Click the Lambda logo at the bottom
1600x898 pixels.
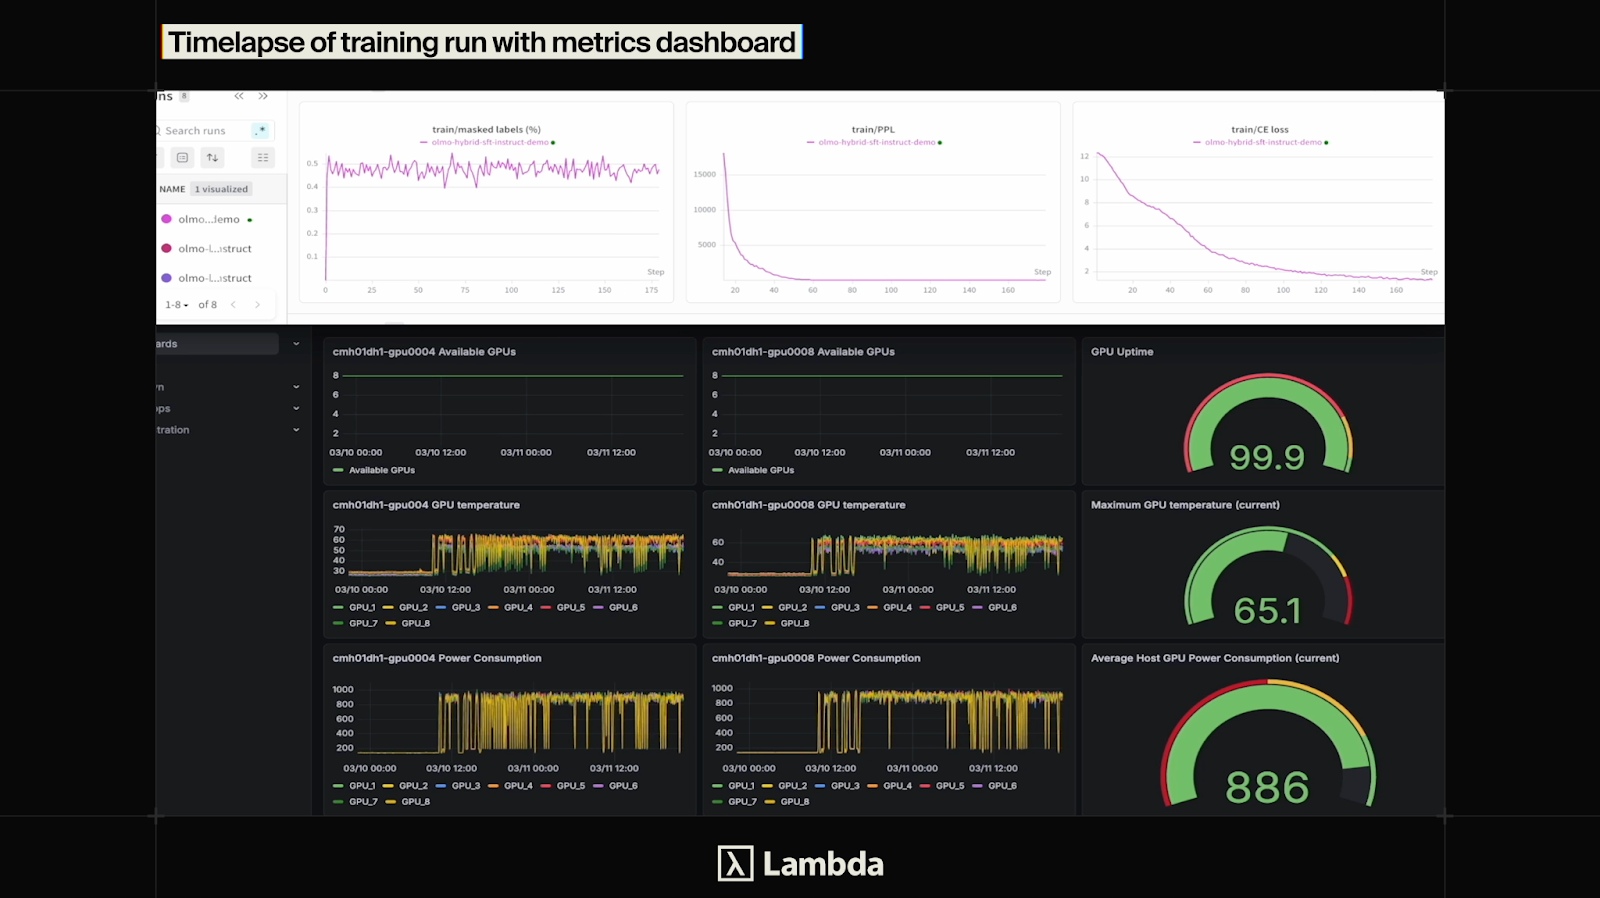(800, 864)
